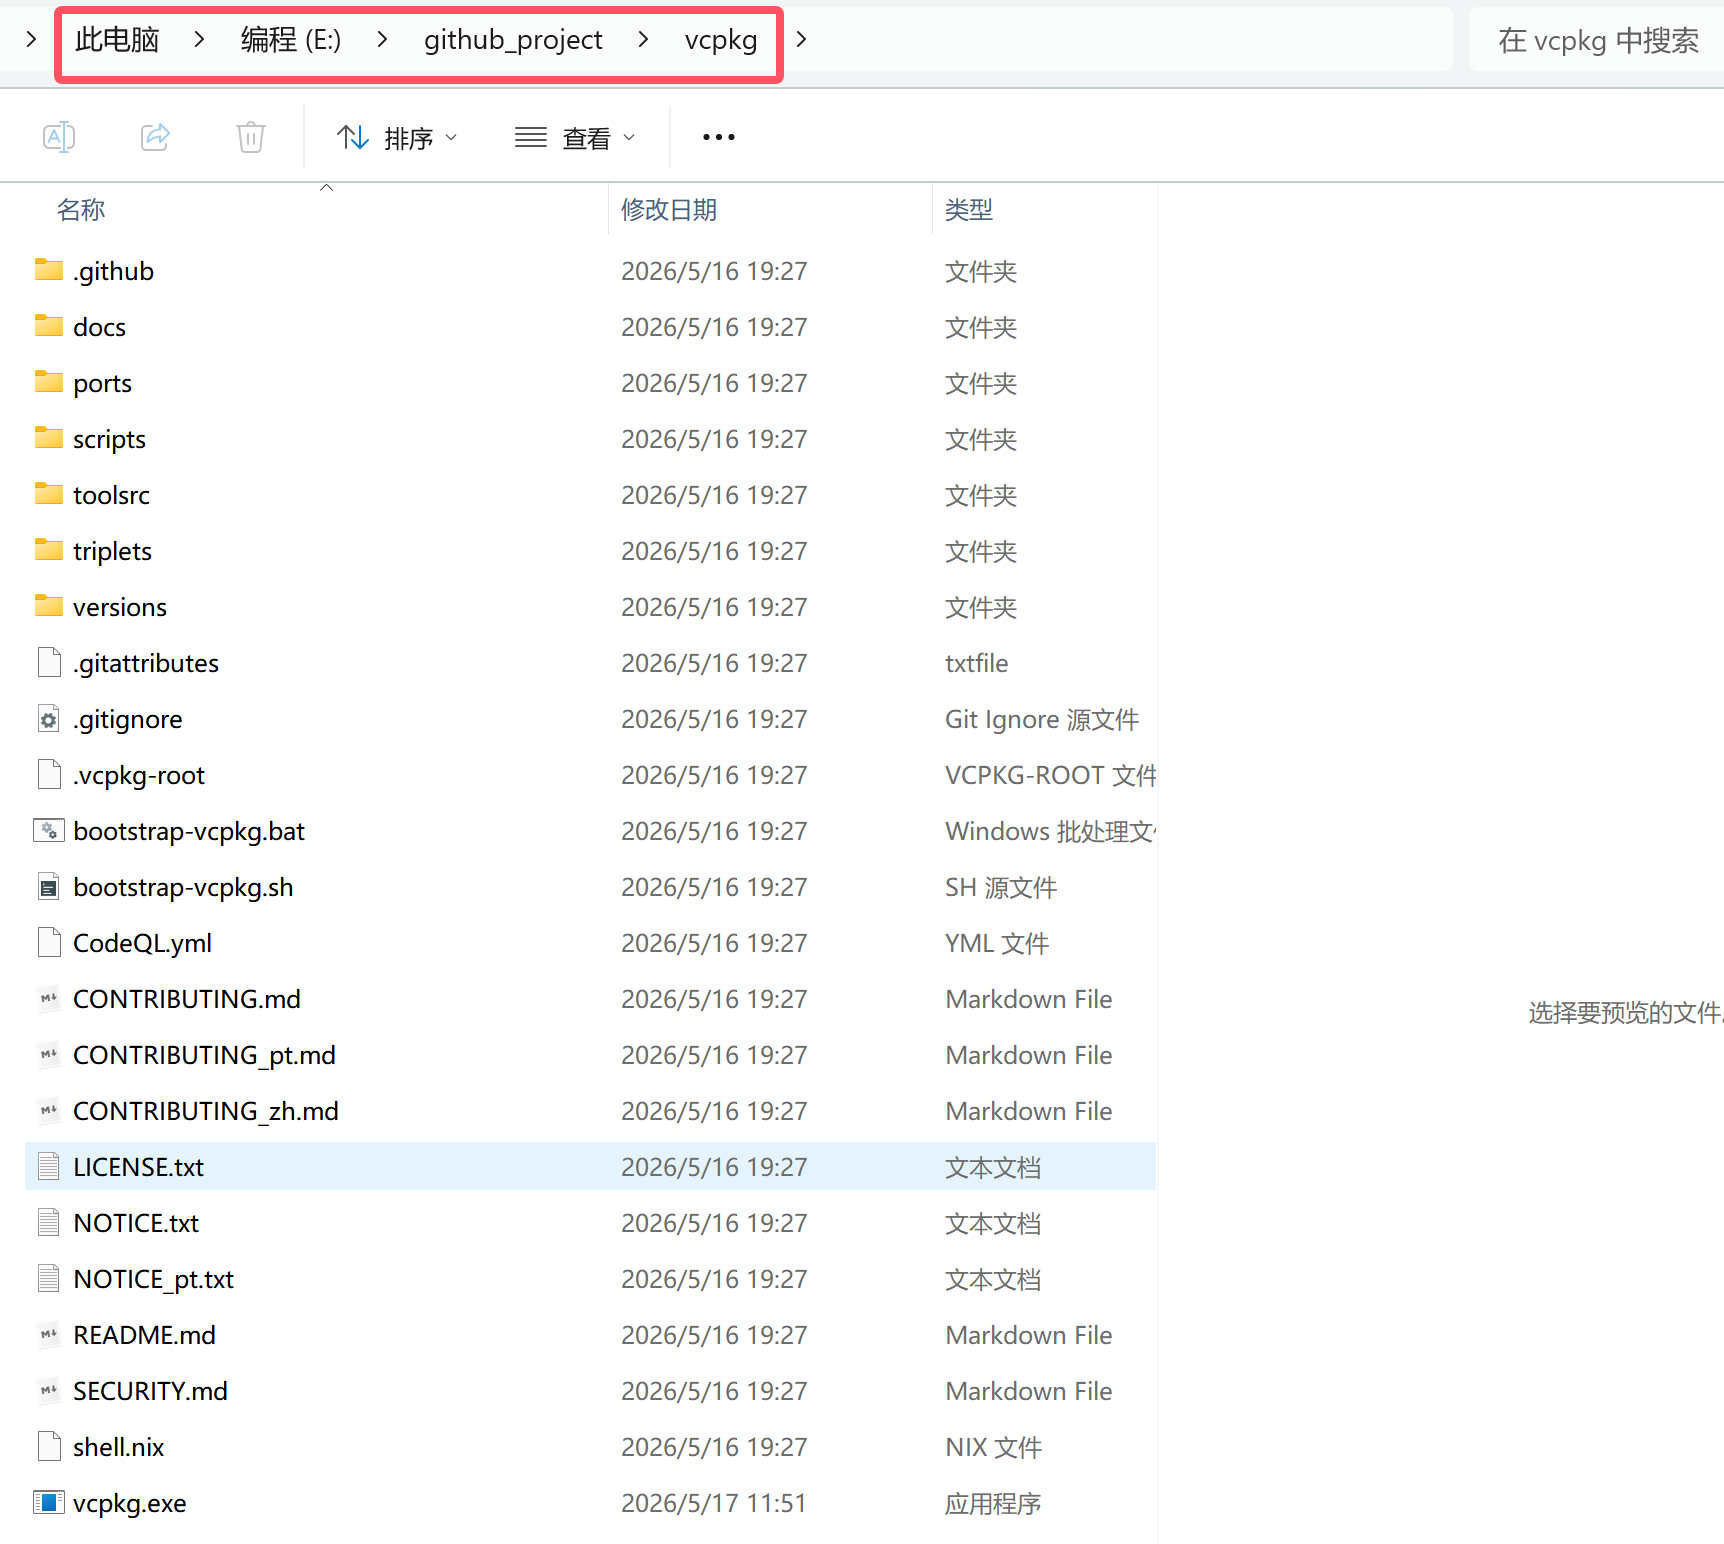
Task: Select the scripts folder icon
Action: coord(49,438)
